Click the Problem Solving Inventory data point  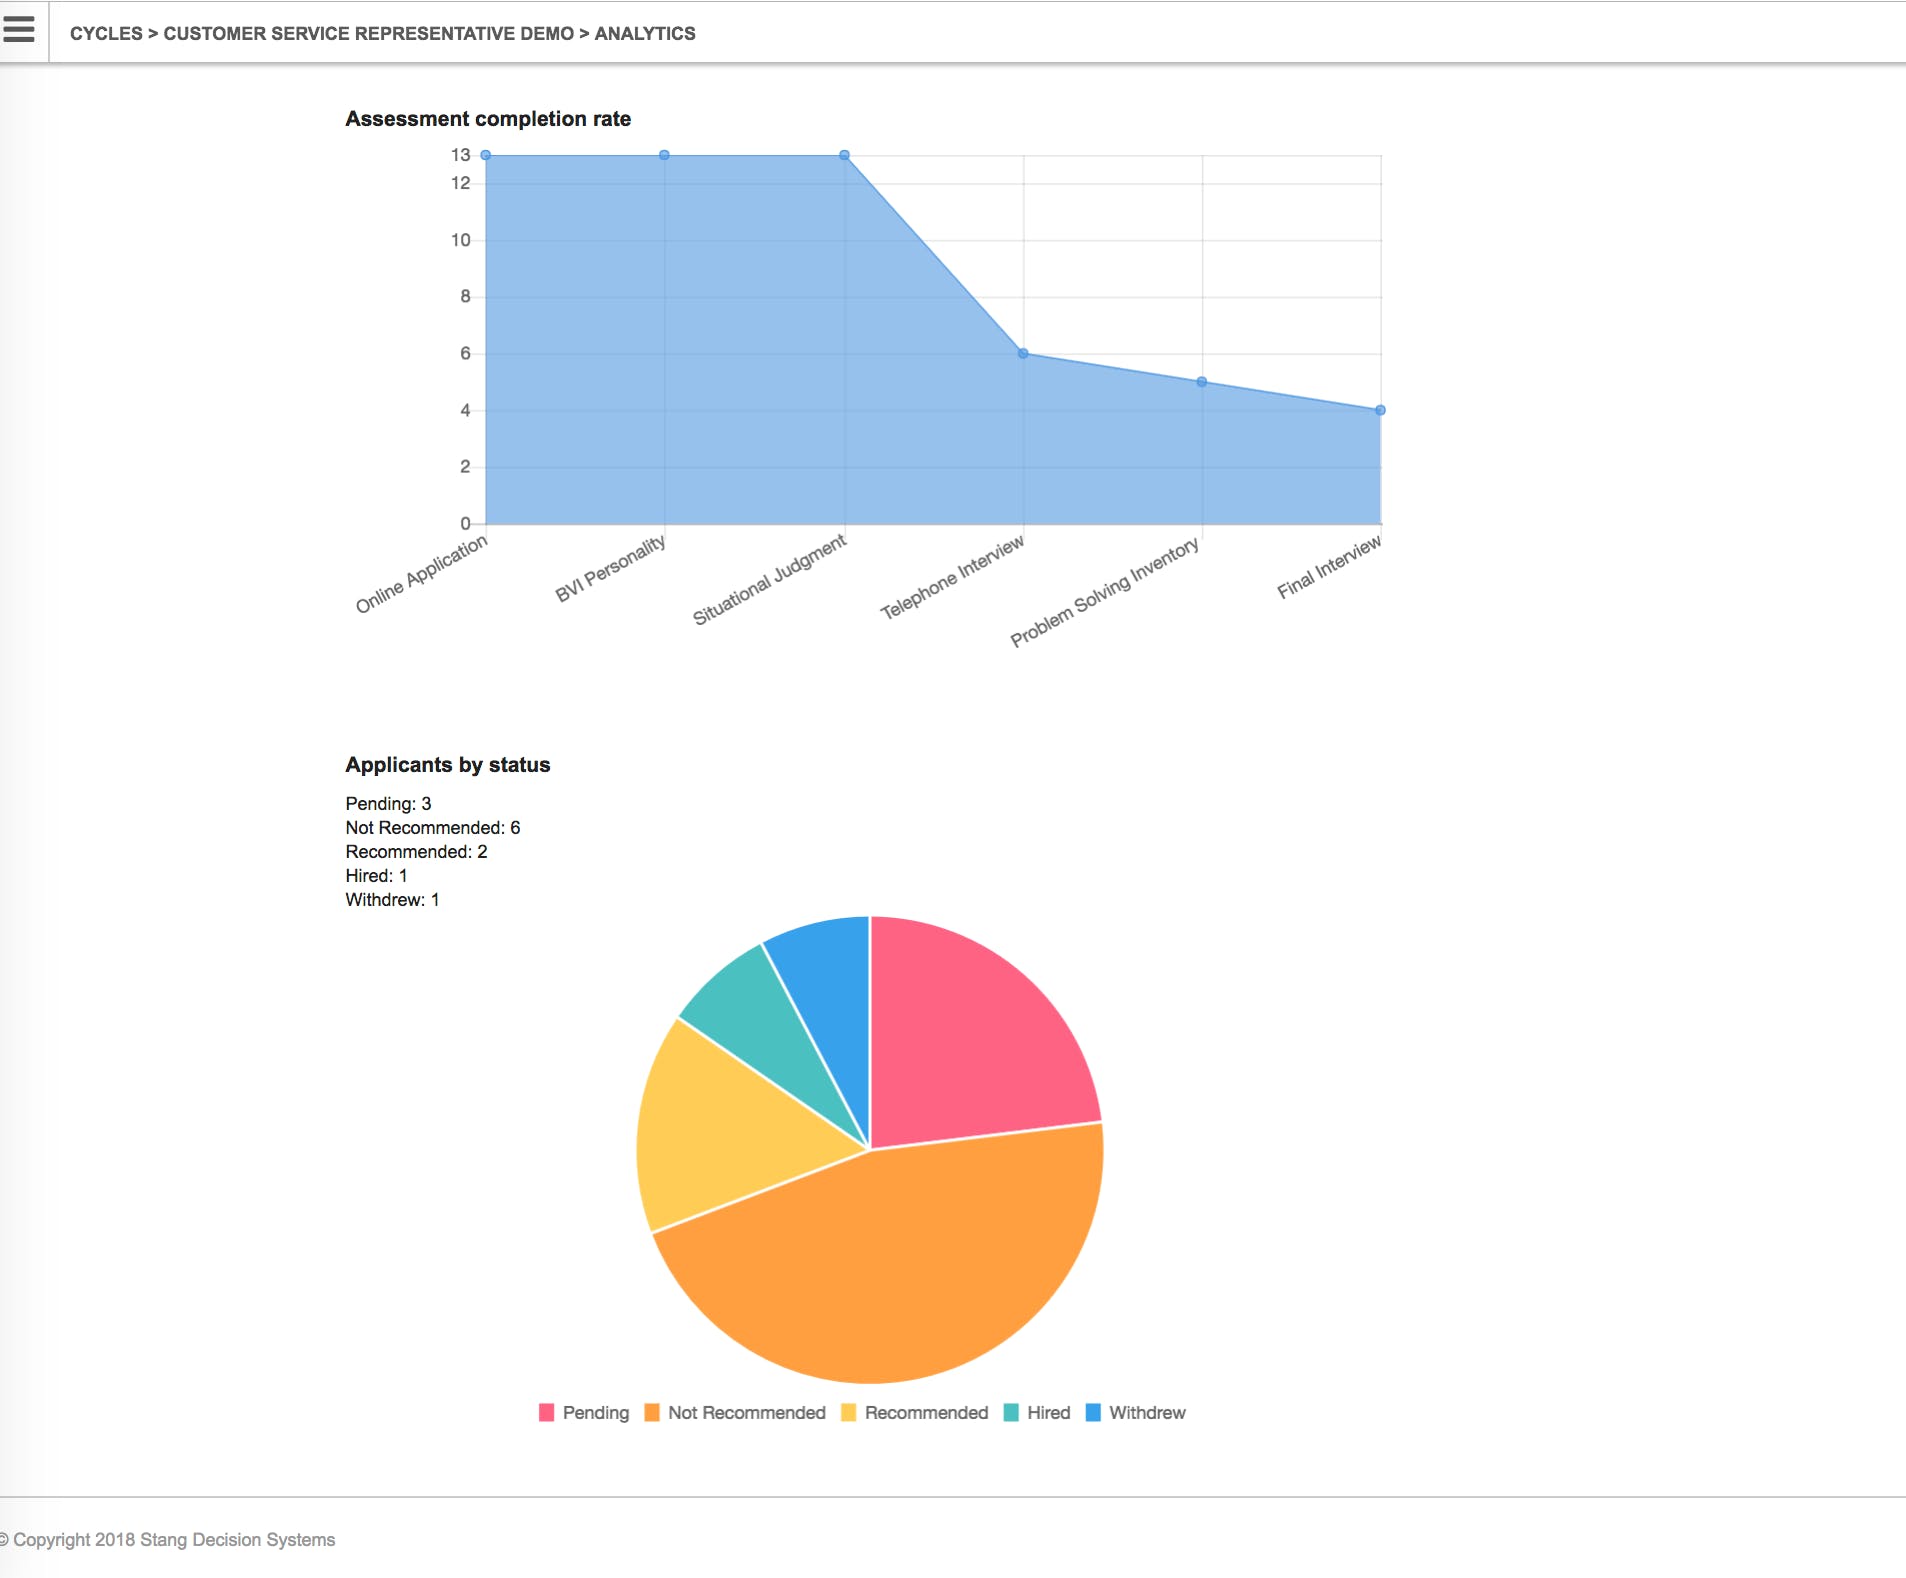[1202, 382]
